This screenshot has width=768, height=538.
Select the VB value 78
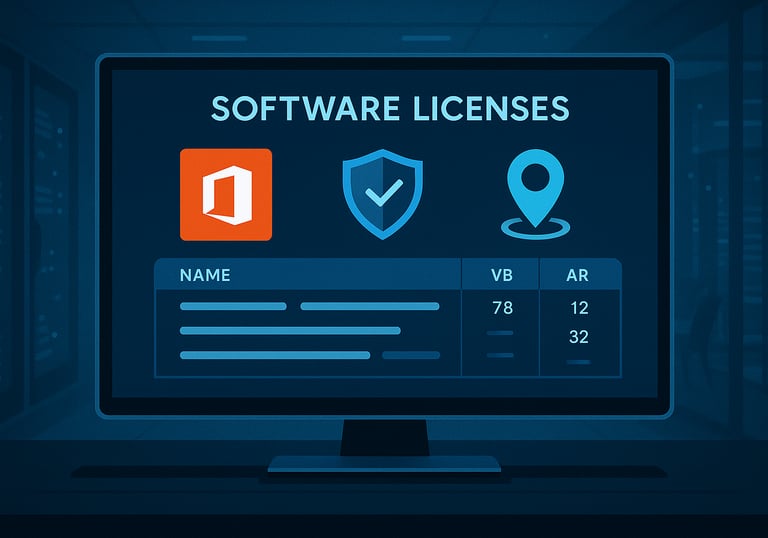(503, 308)
